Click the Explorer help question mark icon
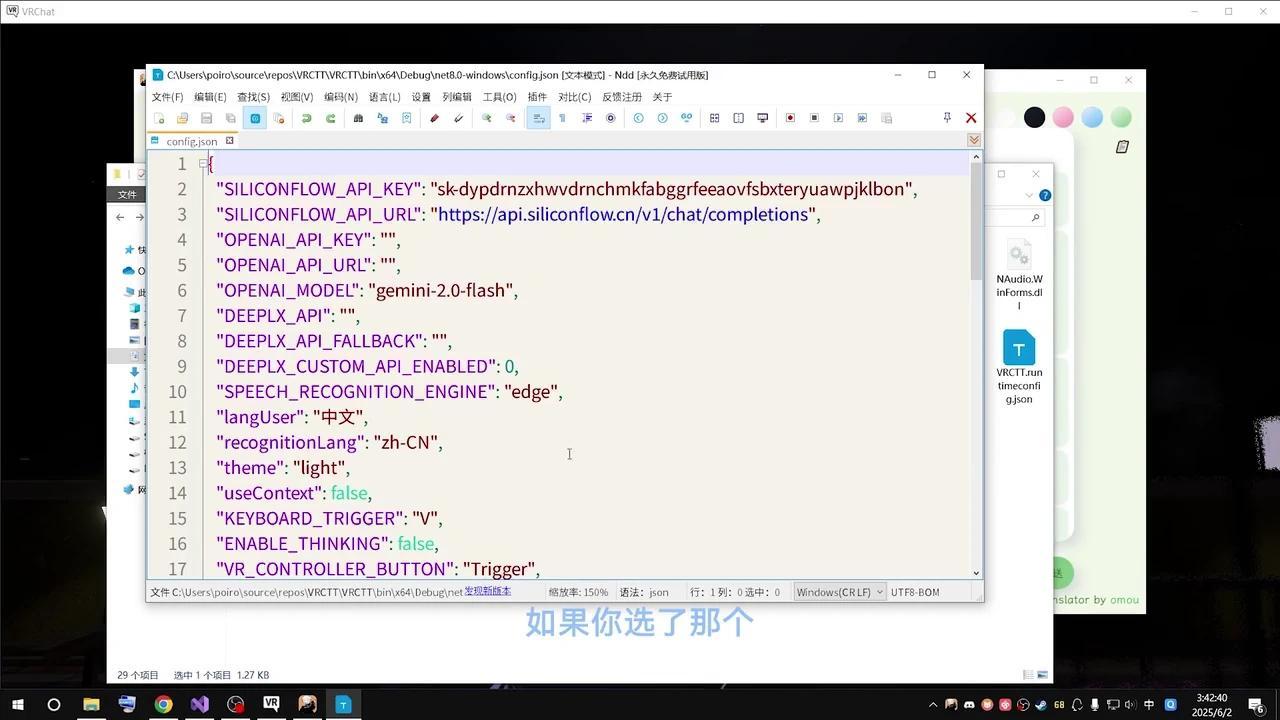1280x720 pixels. point(1045,195)
